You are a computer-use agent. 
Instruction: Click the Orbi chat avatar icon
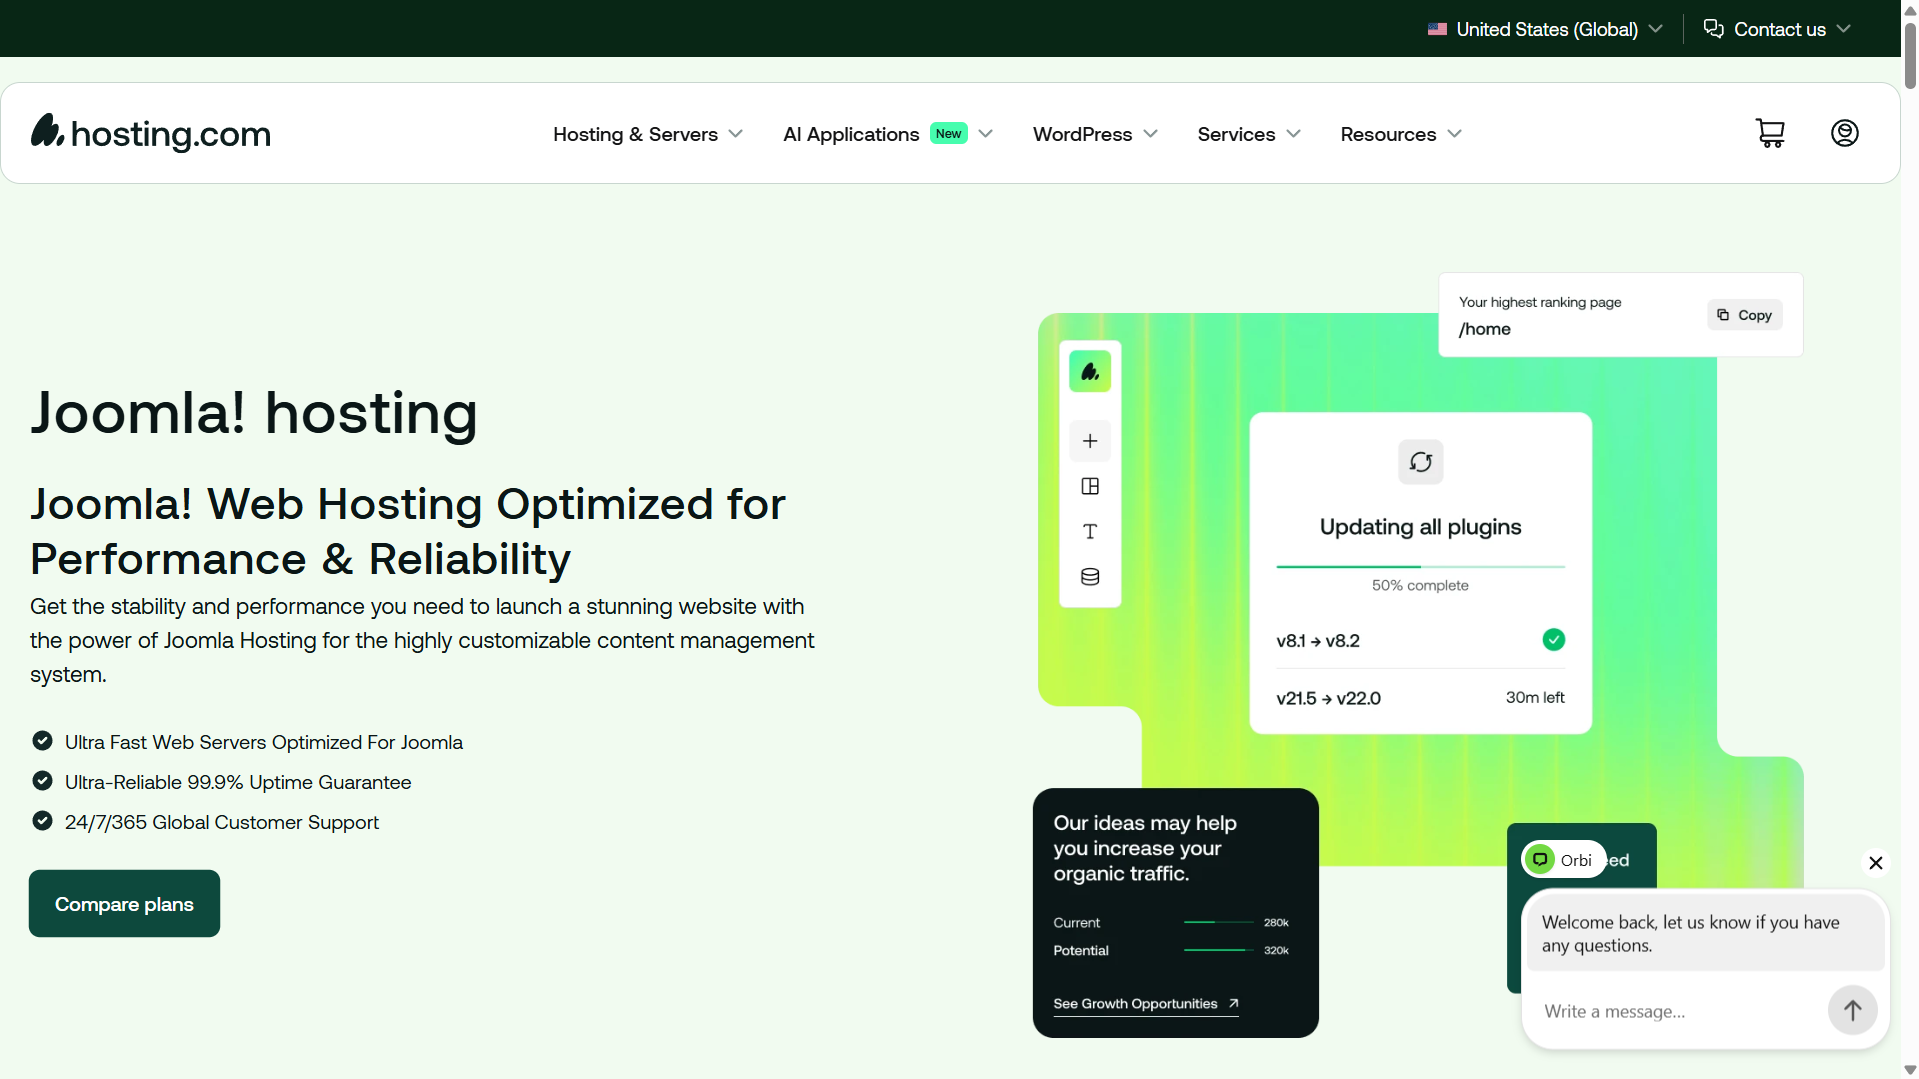[x=1541, y=860]
